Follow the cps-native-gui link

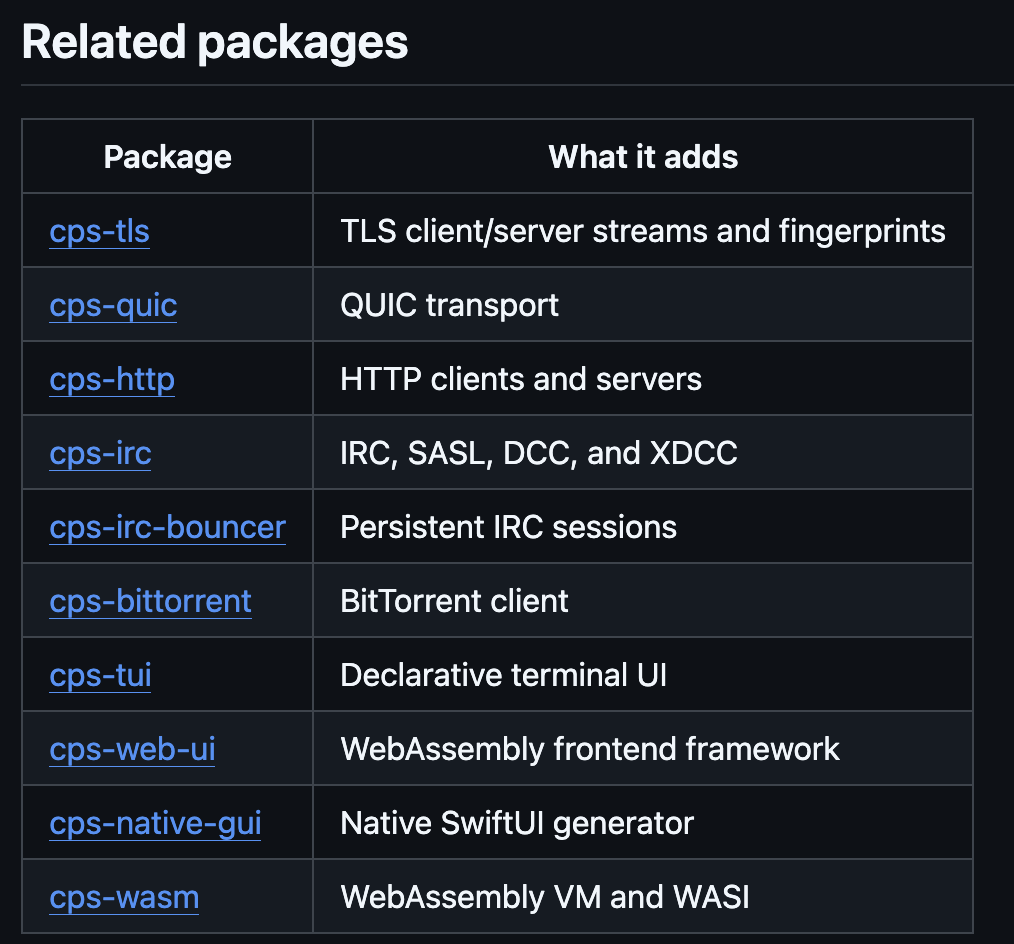click(x=155, y=823)
